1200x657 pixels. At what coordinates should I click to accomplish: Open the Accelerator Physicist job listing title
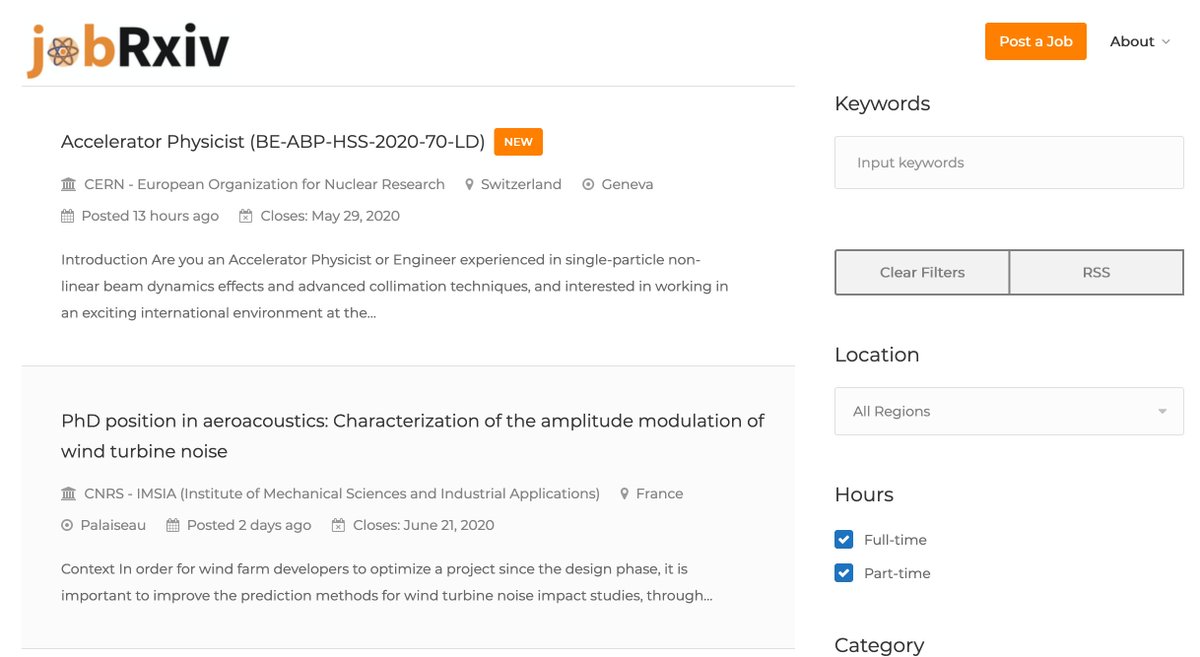pos(273,142)
